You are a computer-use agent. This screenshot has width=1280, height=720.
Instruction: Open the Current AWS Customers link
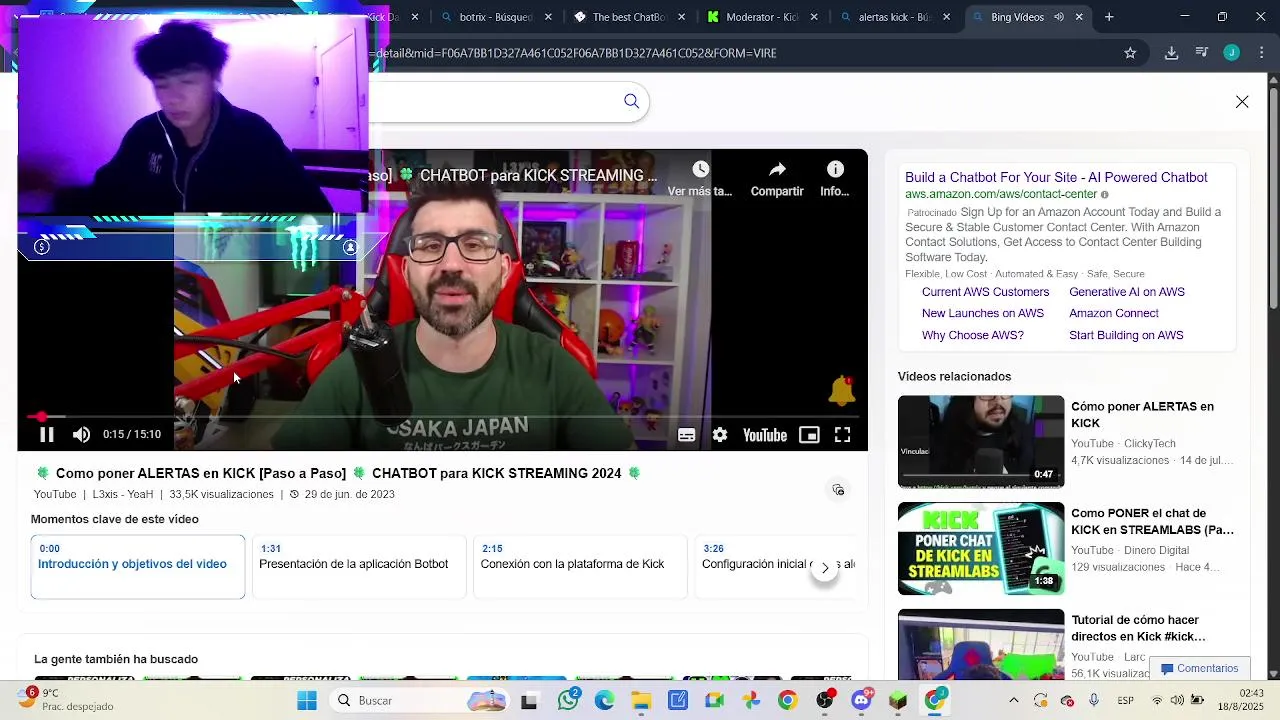coord(985,292)
